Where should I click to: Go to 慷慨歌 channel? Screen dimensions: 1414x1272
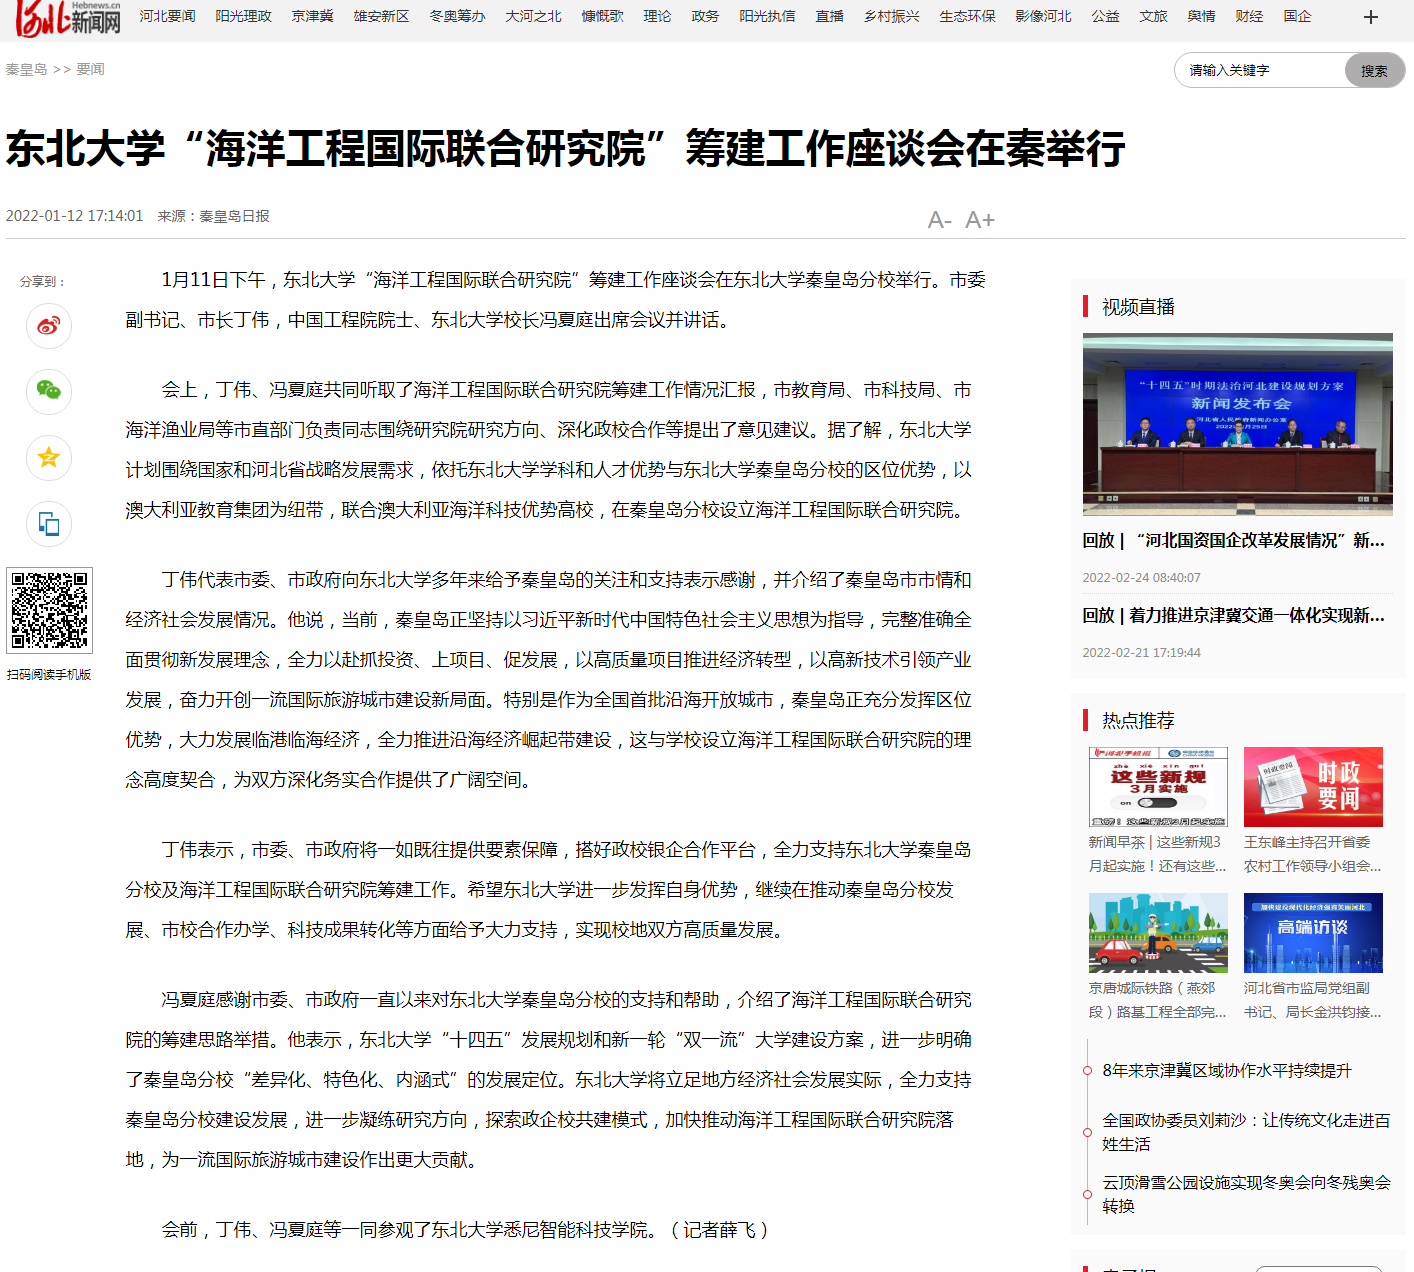coord(603,17)
